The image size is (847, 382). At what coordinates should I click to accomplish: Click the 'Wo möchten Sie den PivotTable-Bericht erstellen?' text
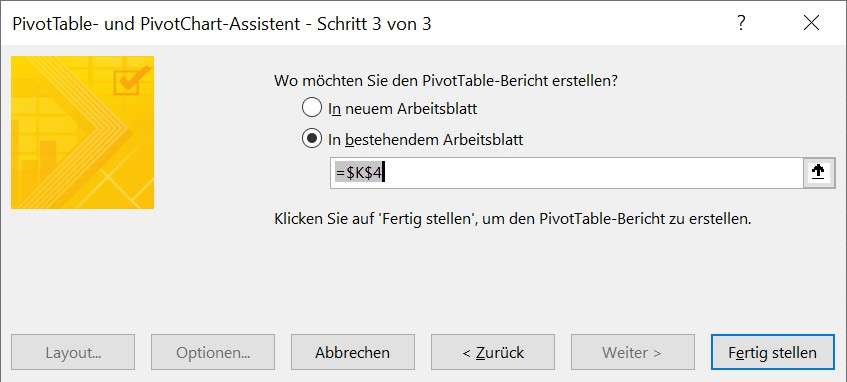[x=446, y=81]
